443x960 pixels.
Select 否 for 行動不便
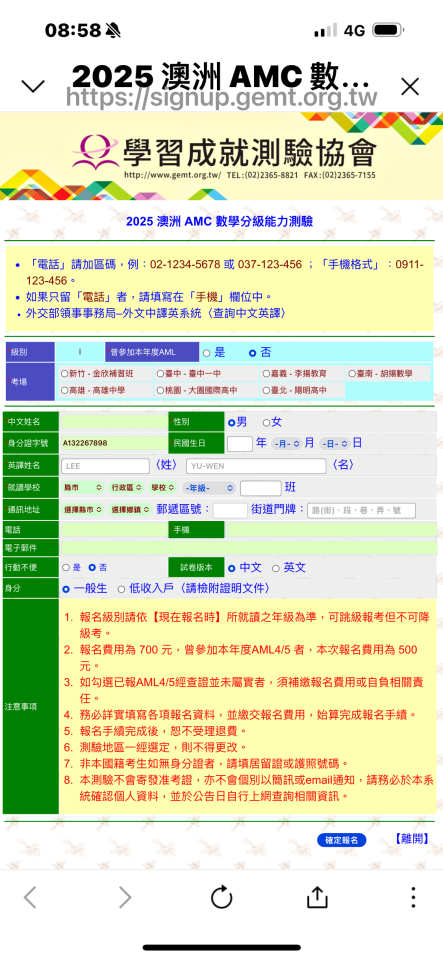pyautogui.click(x=93, y=568)
